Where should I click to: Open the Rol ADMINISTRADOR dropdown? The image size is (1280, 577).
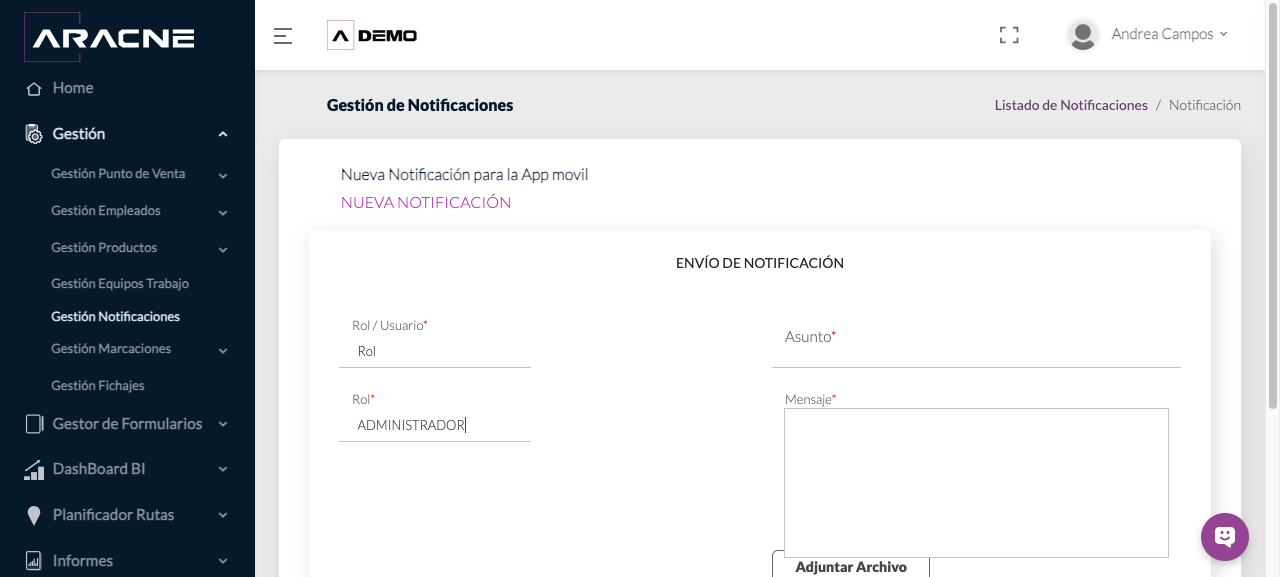tap(435, 425)
